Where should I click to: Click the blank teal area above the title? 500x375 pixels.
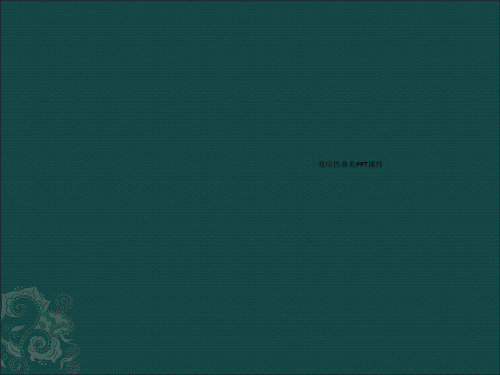[350, 100]
